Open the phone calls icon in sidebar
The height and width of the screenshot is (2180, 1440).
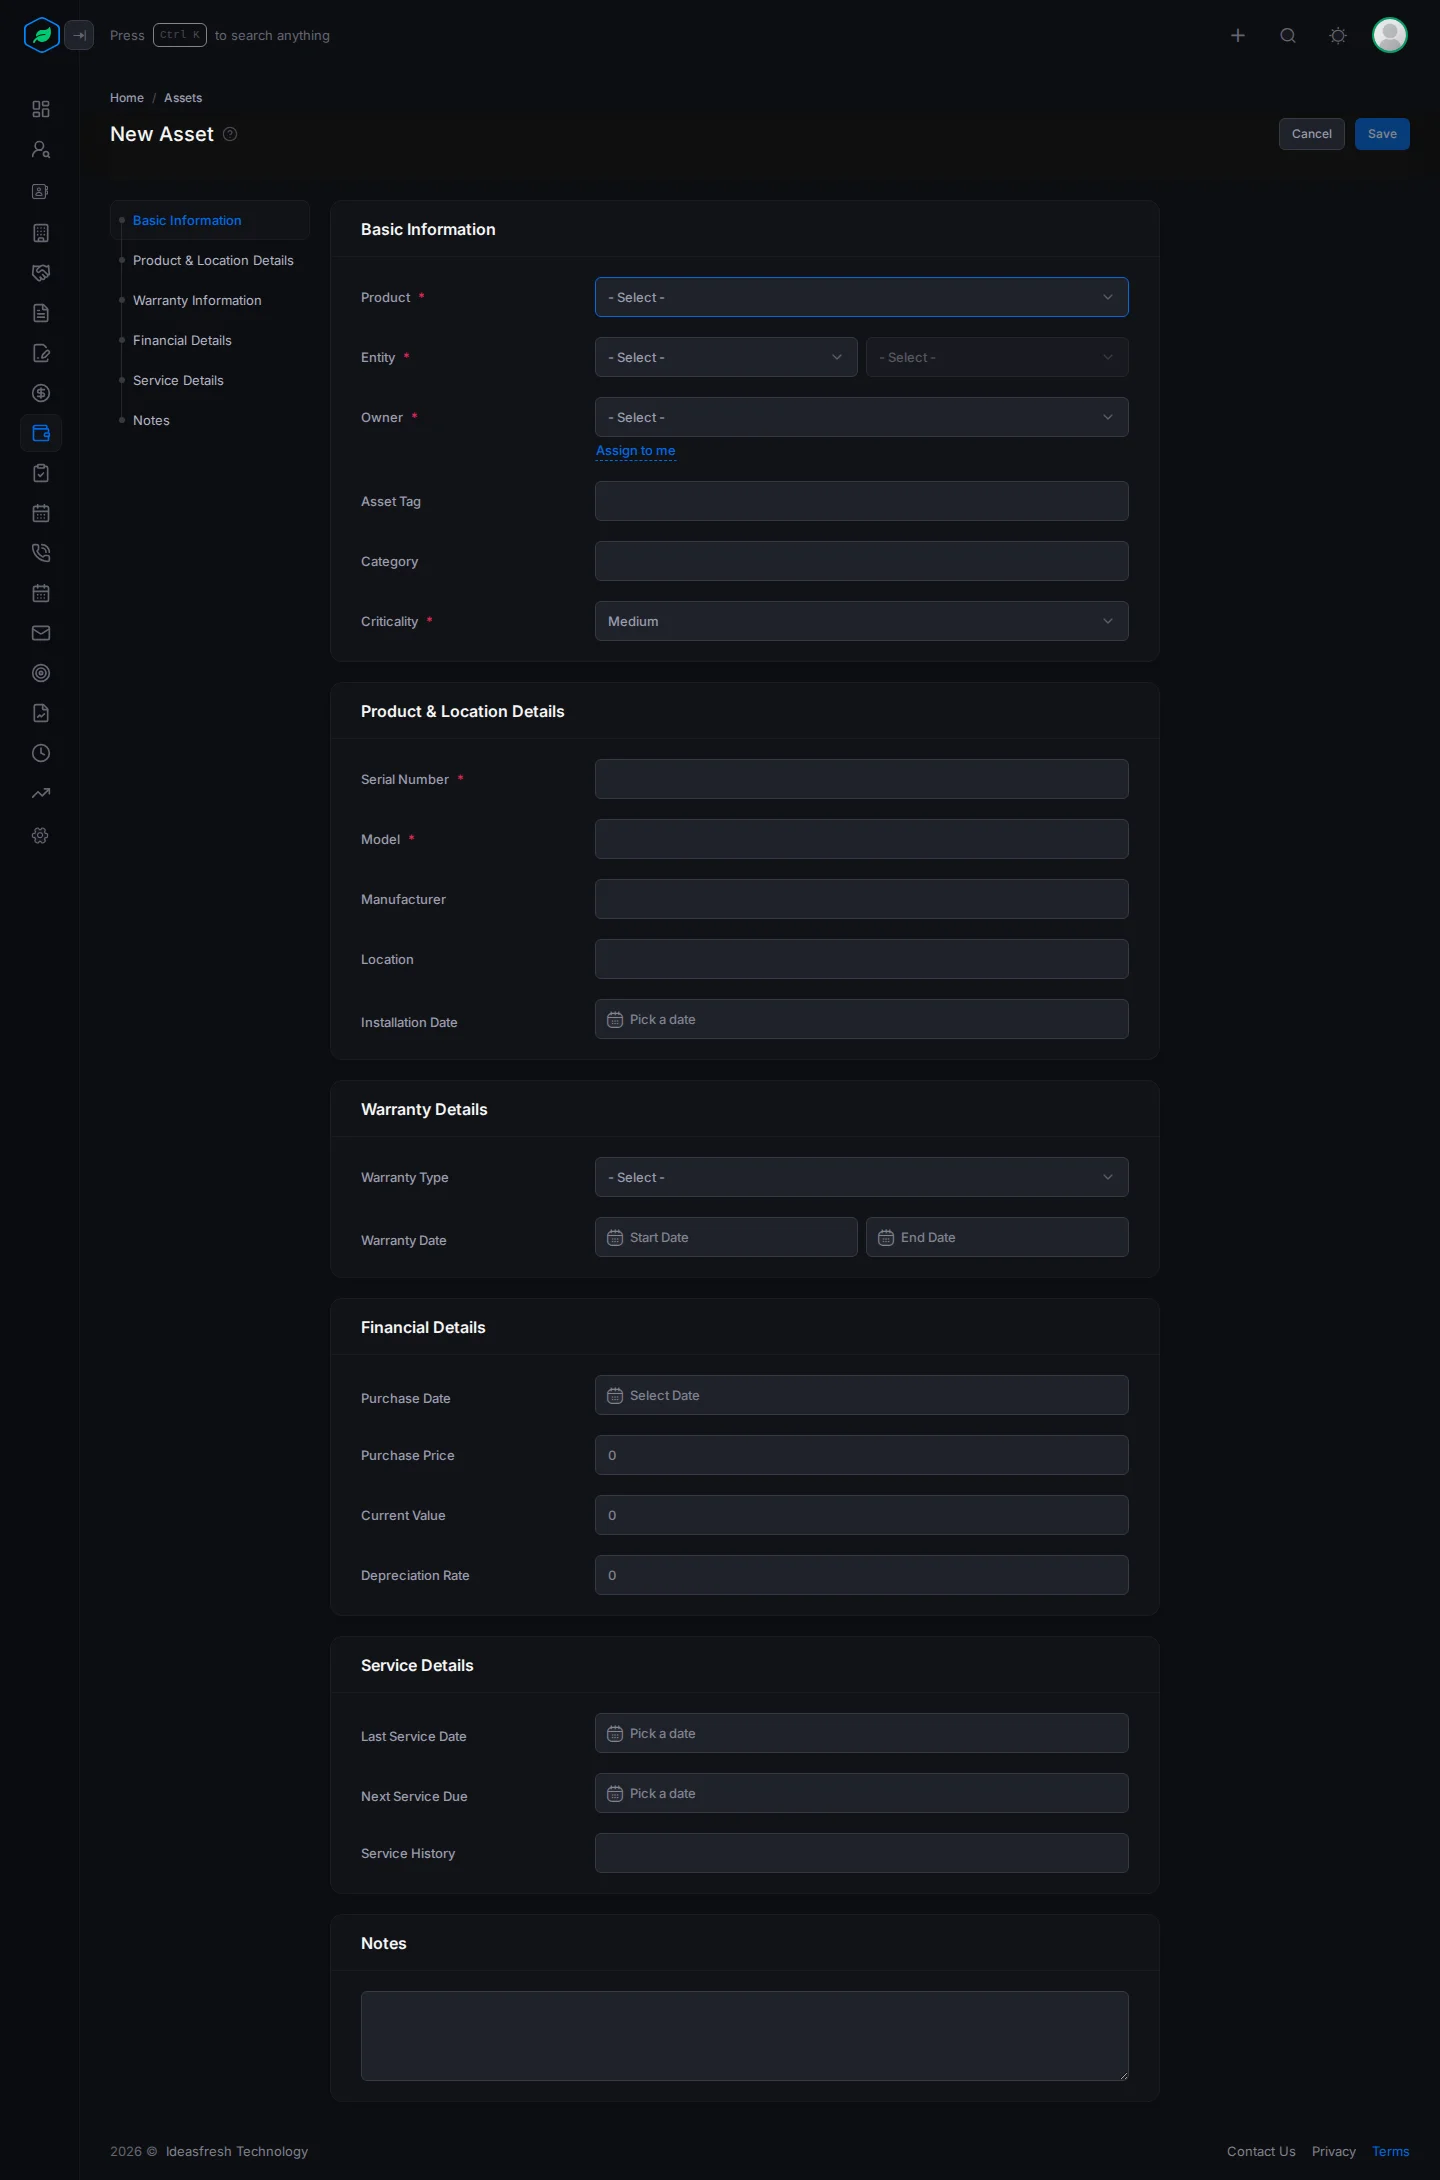tap(41, 553)
